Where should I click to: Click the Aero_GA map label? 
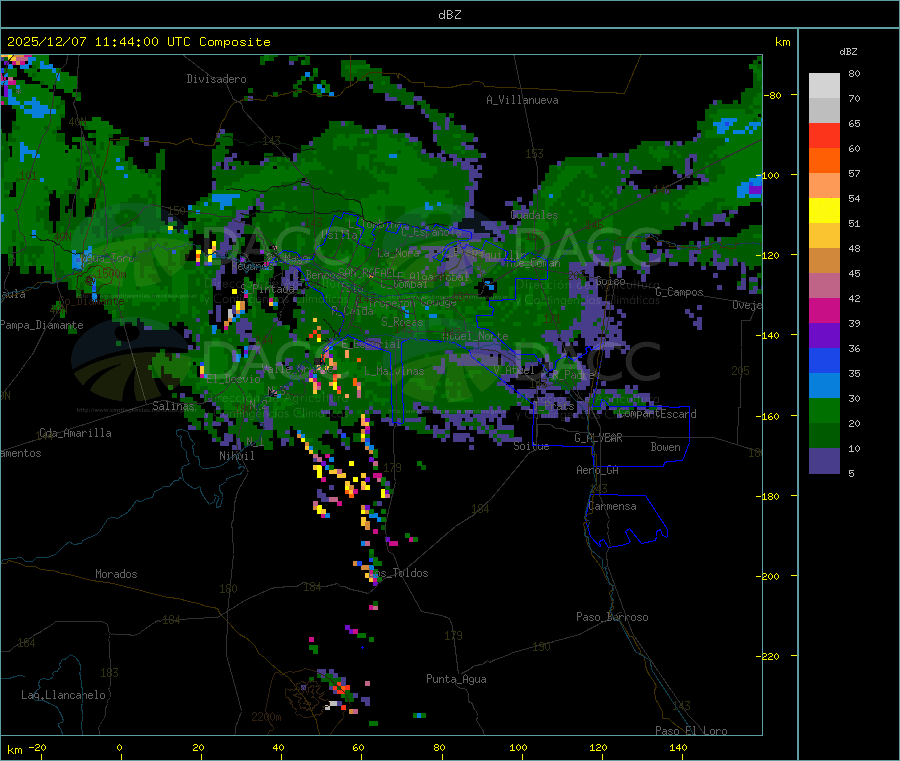[598, 470]
